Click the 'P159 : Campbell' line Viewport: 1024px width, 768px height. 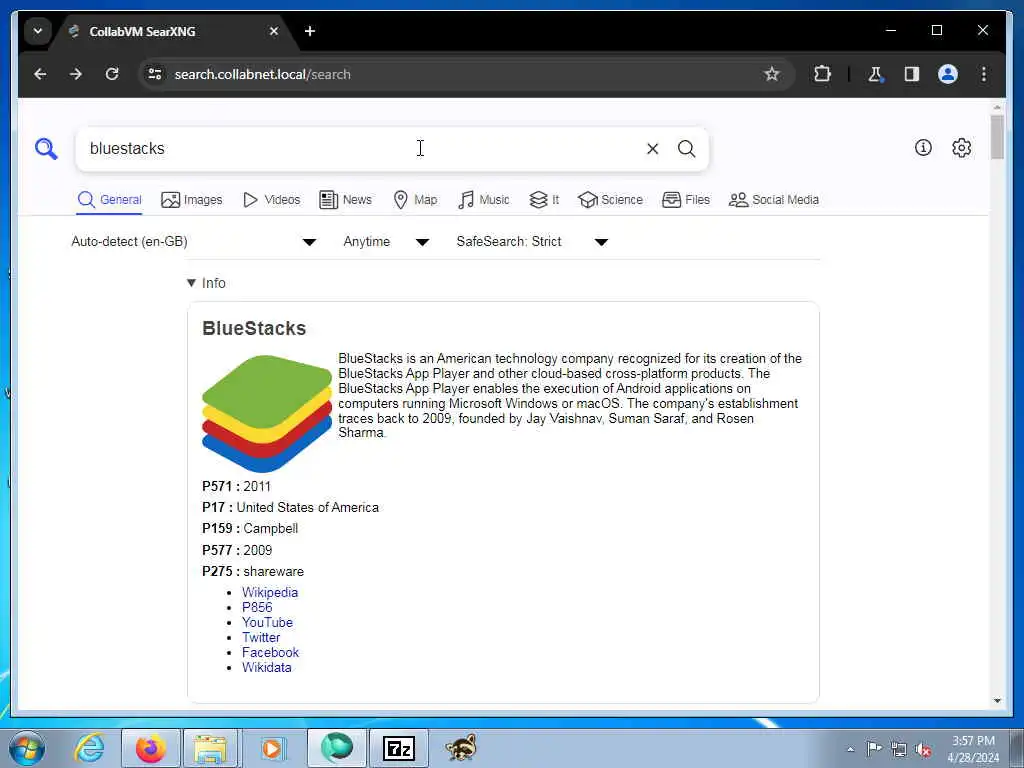(x=250, y=528)
